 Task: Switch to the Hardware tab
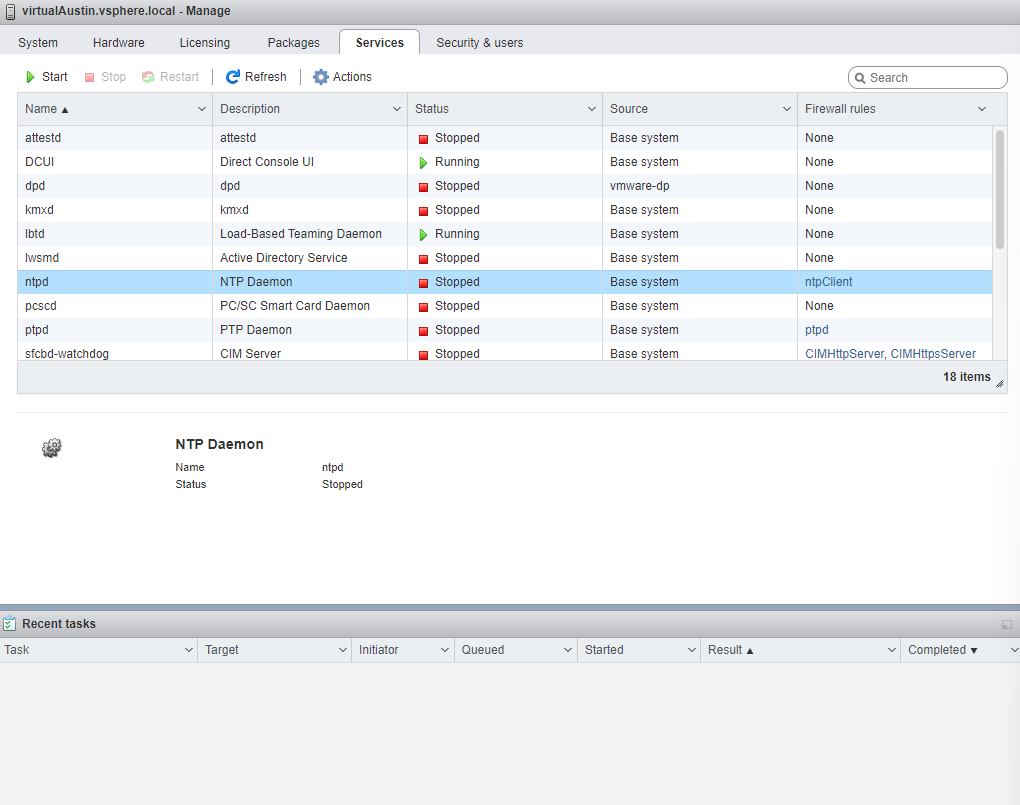[x=118, y=42]
